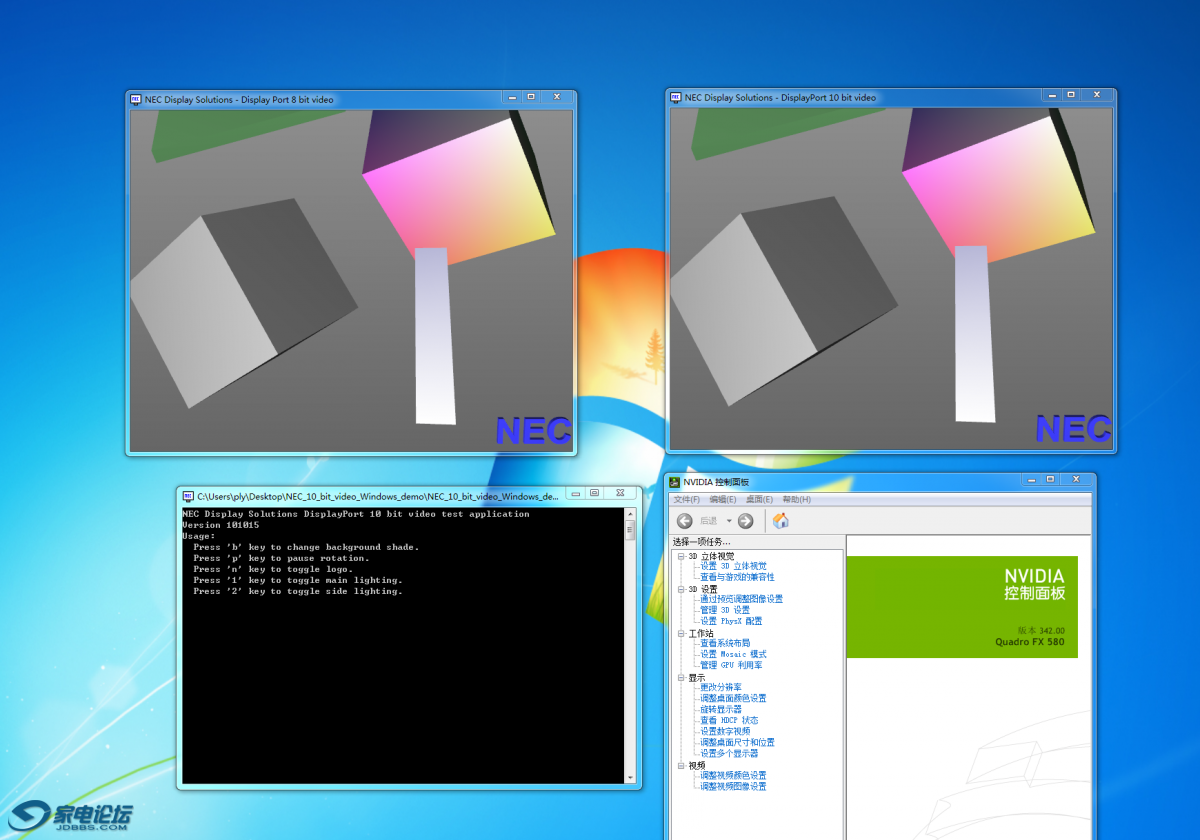Open the 管理 3D 设置 link
The height and width of the screenshot is (840, 1200).
tap(724, 610)
